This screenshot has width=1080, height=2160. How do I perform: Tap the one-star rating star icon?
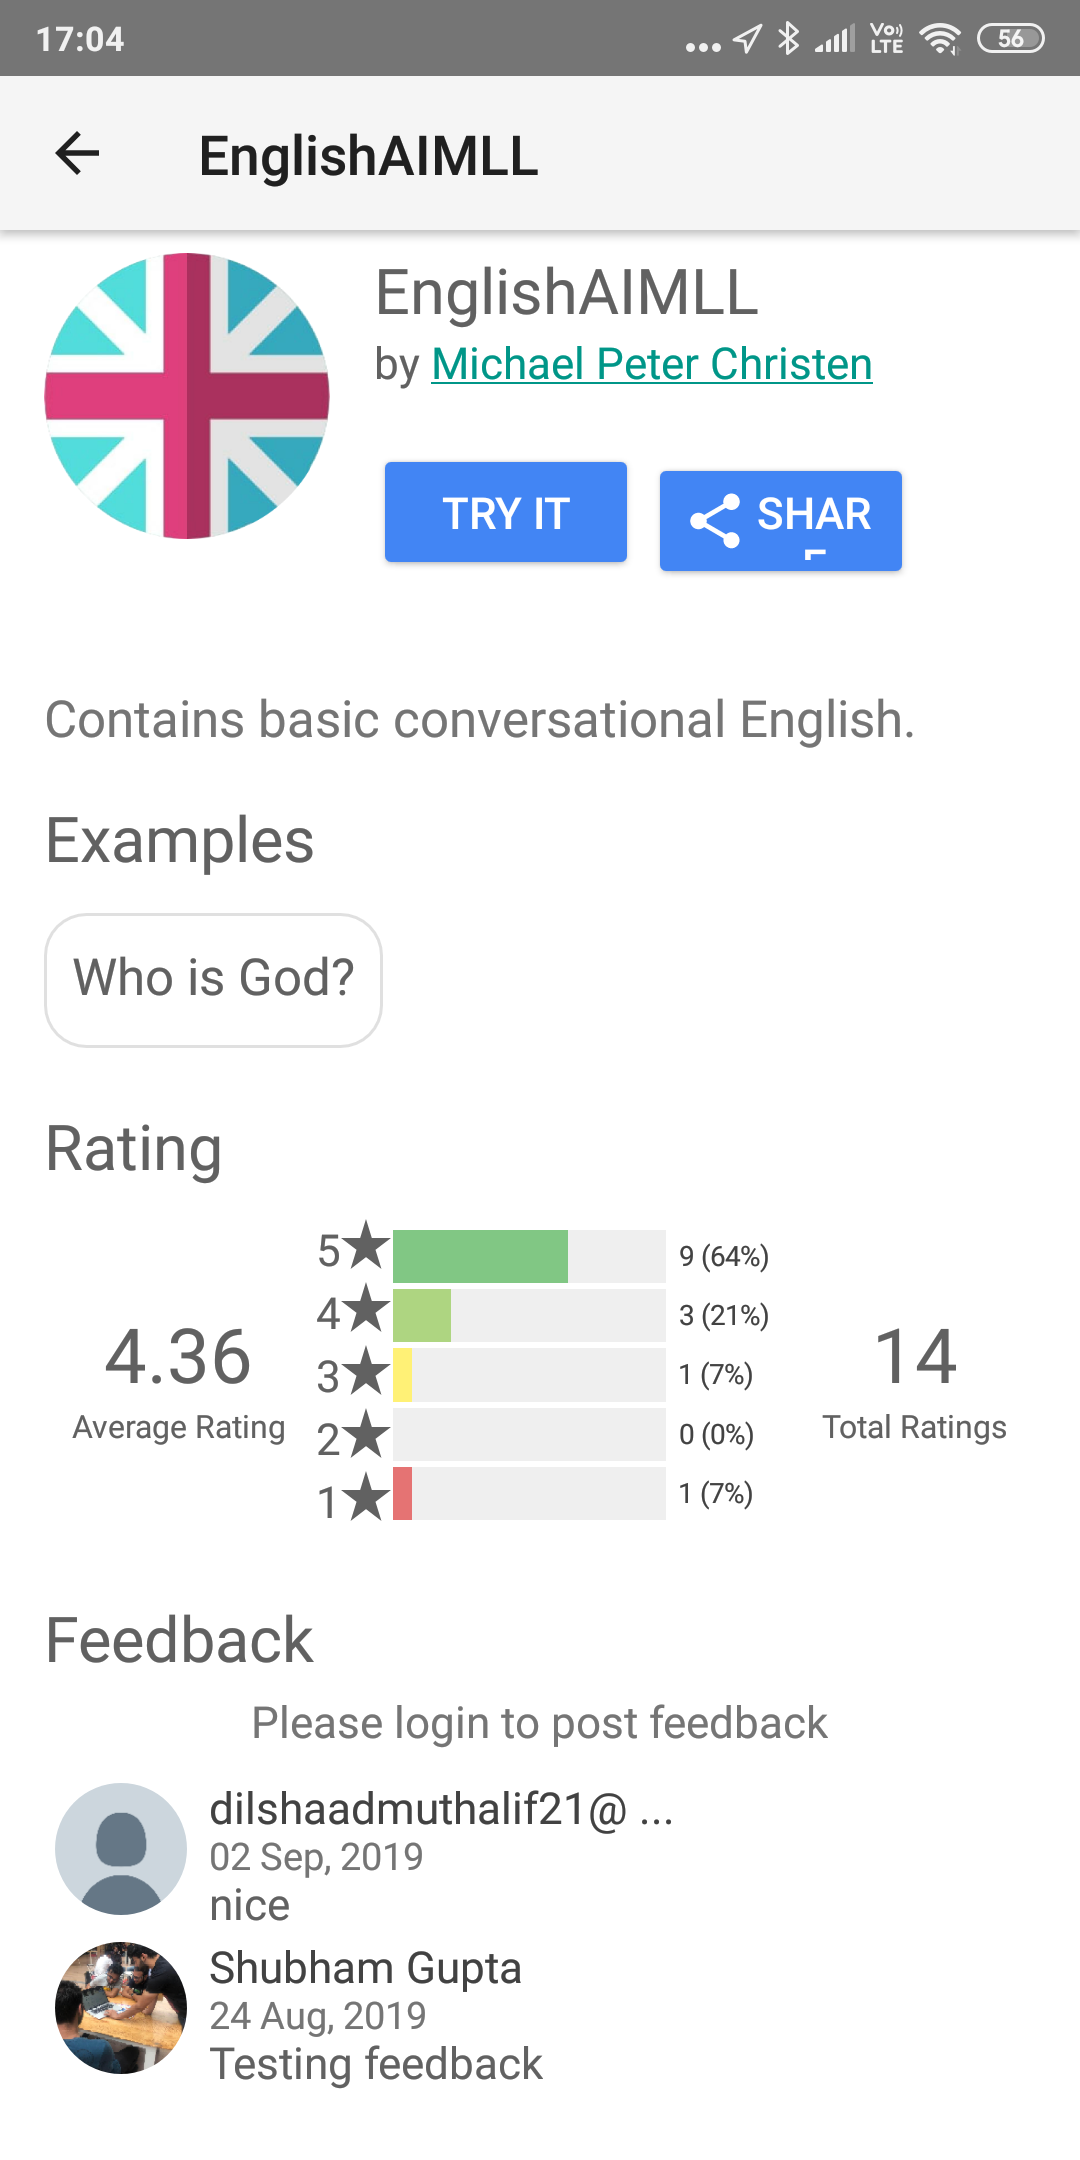367,1497
